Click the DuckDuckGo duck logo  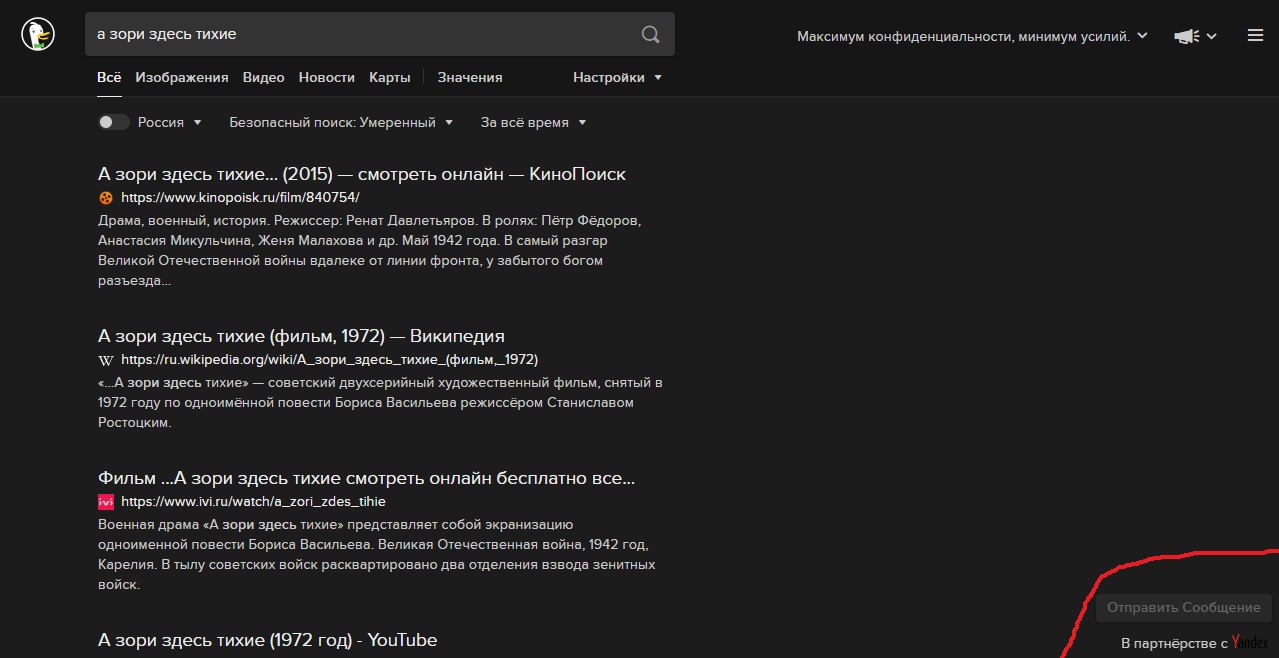(x=37, y=35)
